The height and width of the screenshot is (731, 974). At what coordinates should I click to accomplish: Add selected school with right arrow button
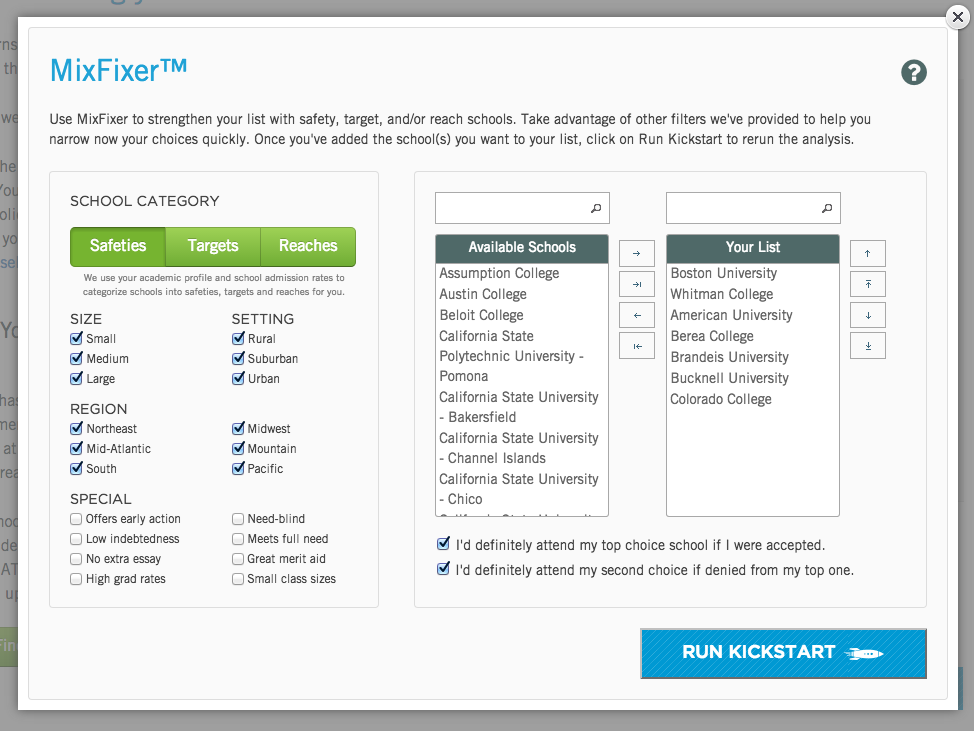pyautogui.click(x=637, y=253)
